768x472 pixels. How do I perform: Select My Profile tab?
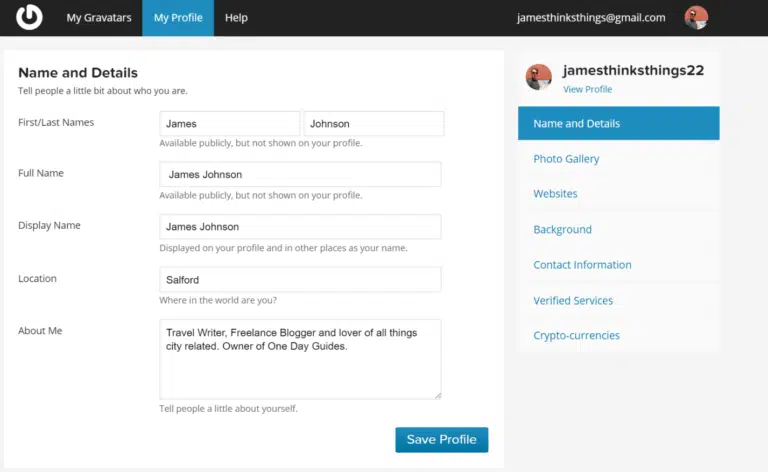tap(177, 18)
